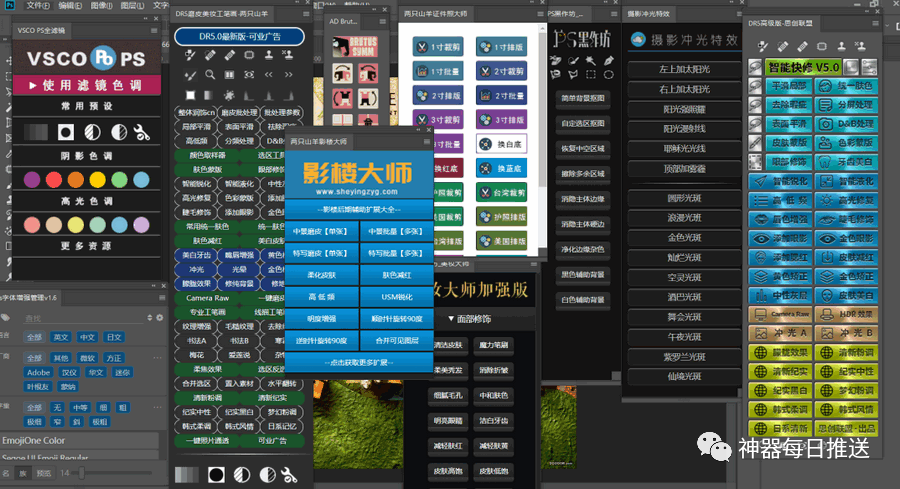
Task: Click the double right arrows icon in DR5 panel
Action: (x=289, y=75)
